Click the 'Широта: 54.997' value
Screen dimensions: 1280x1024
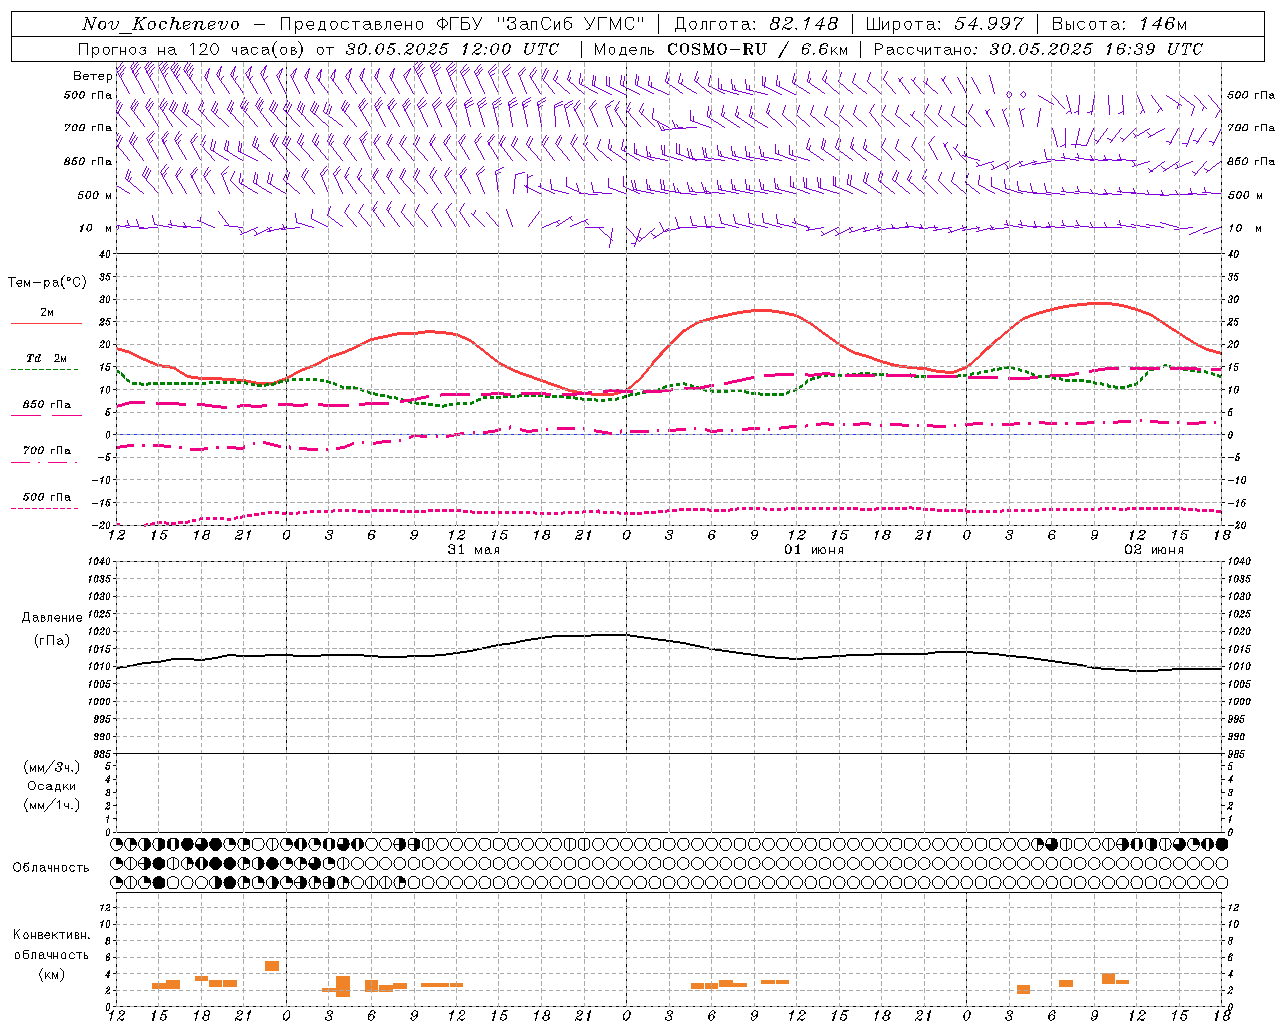point(944,24)
